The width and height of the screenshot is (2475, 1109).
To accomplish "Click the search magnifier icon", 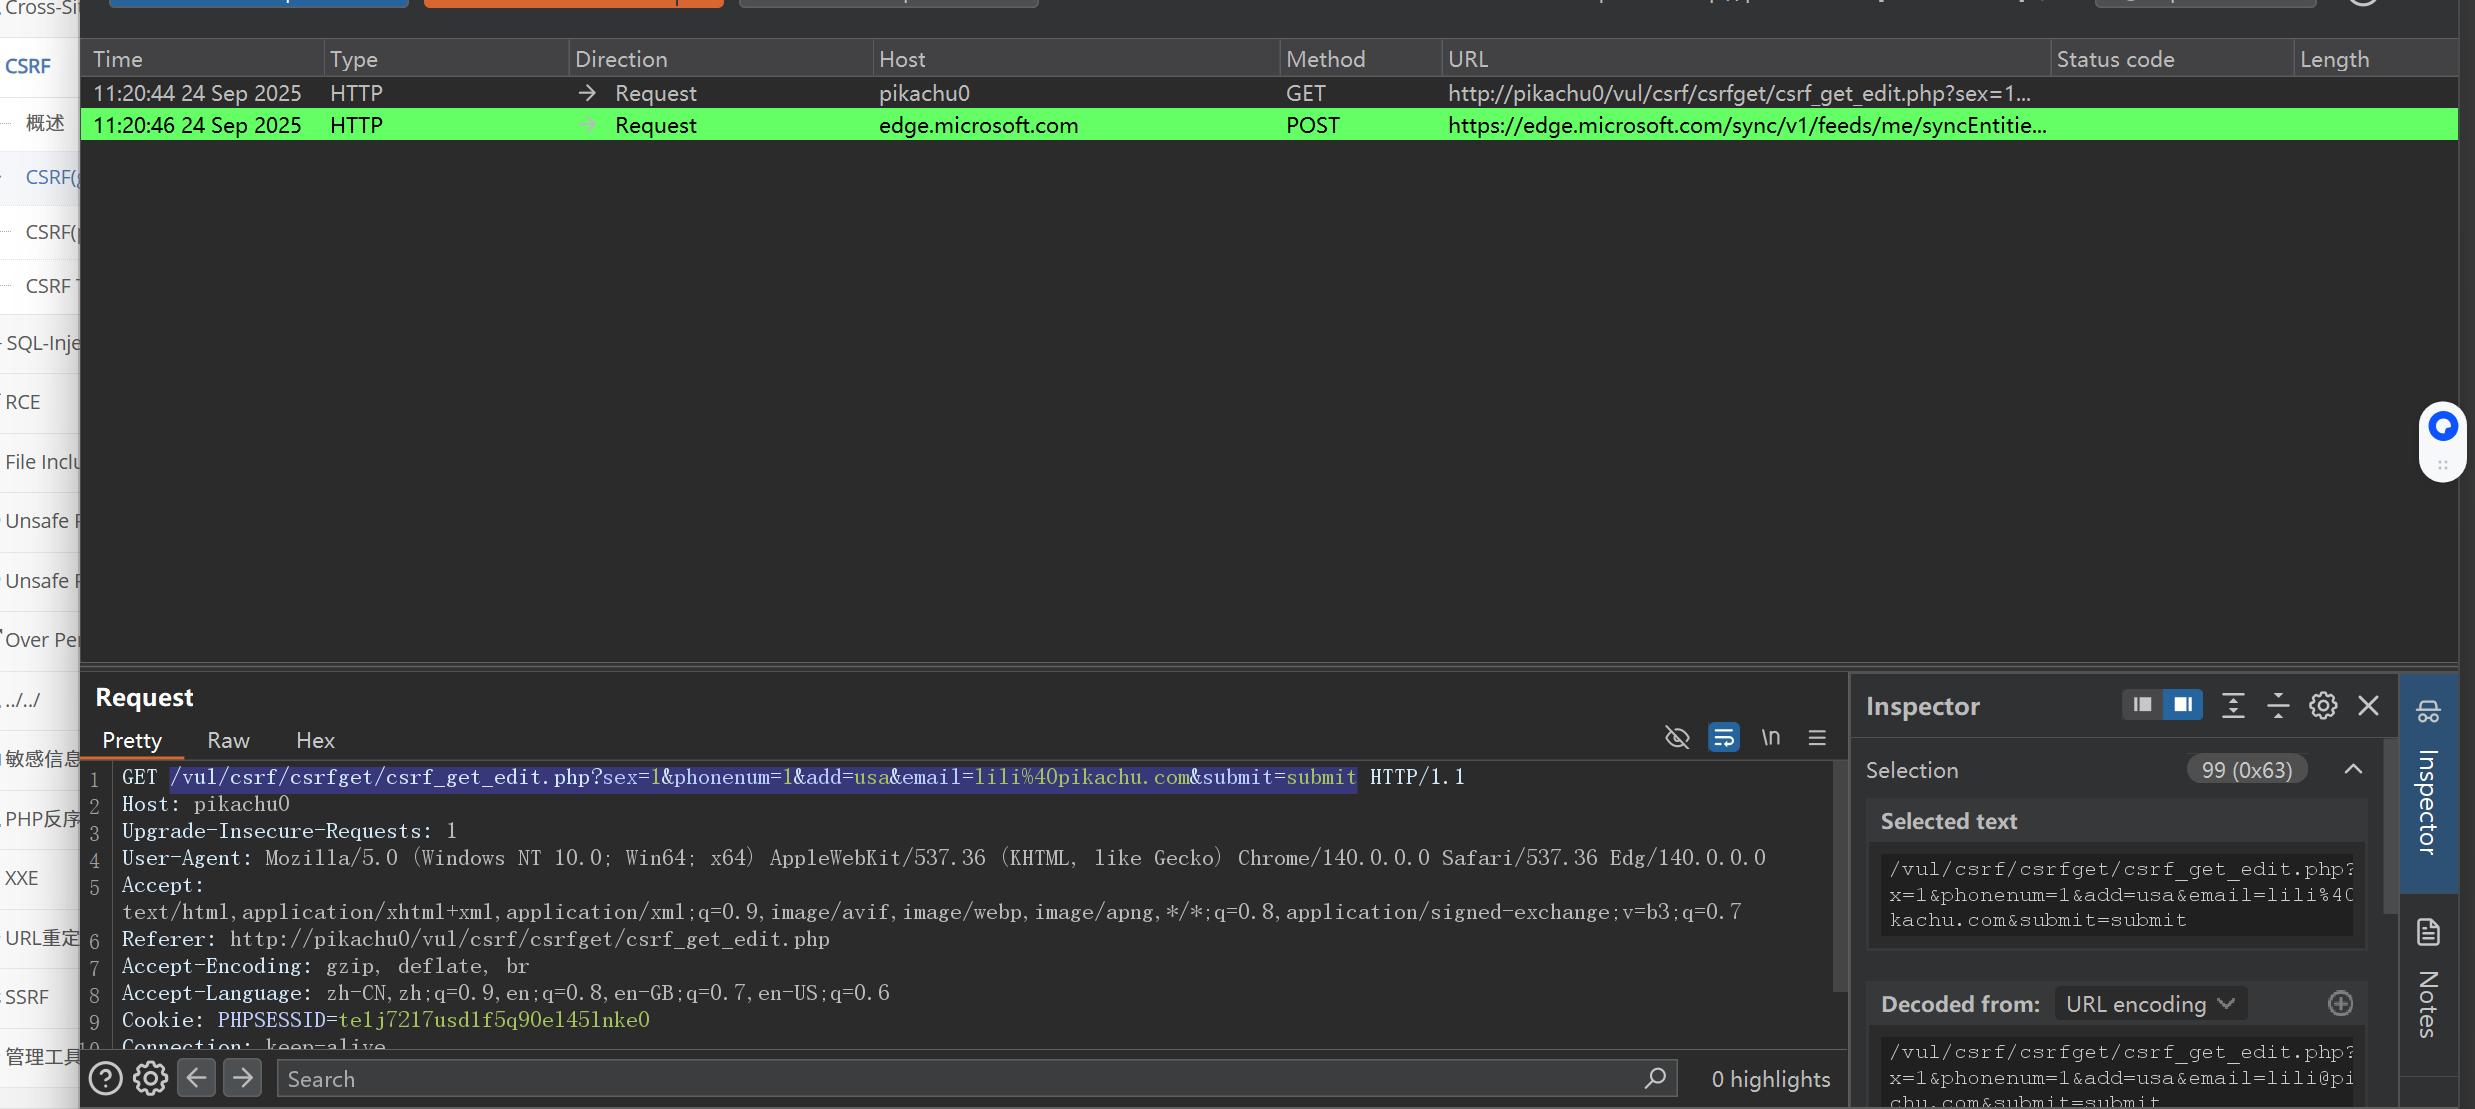I will [x=1655, y=1078].
